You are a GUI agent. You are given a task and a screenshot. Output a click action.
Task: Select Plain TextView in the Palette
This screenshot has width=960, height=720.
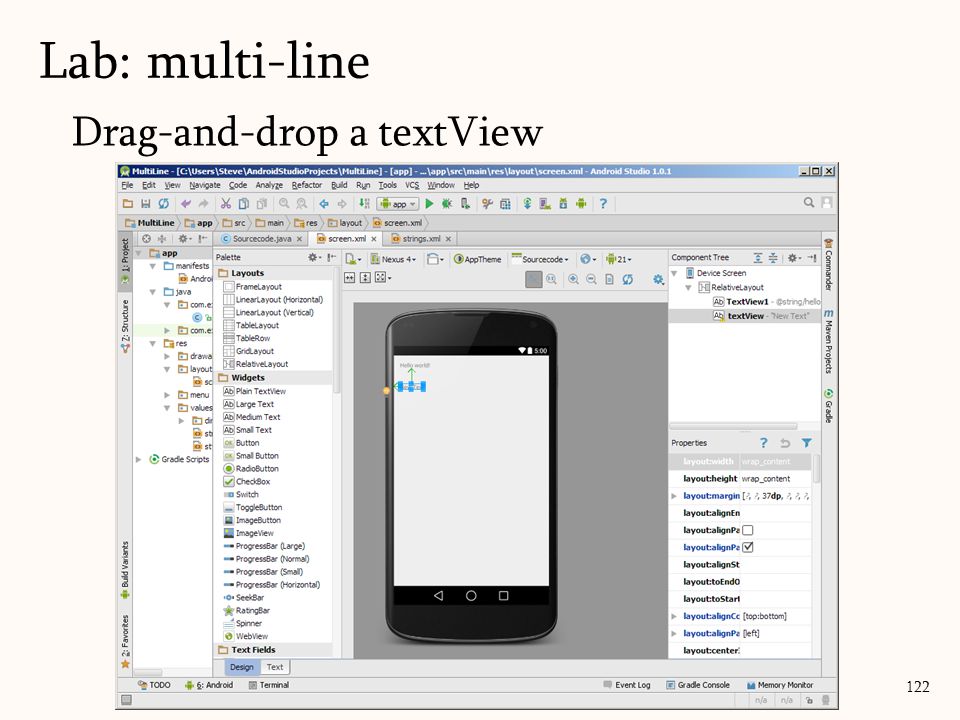[254, 391]
